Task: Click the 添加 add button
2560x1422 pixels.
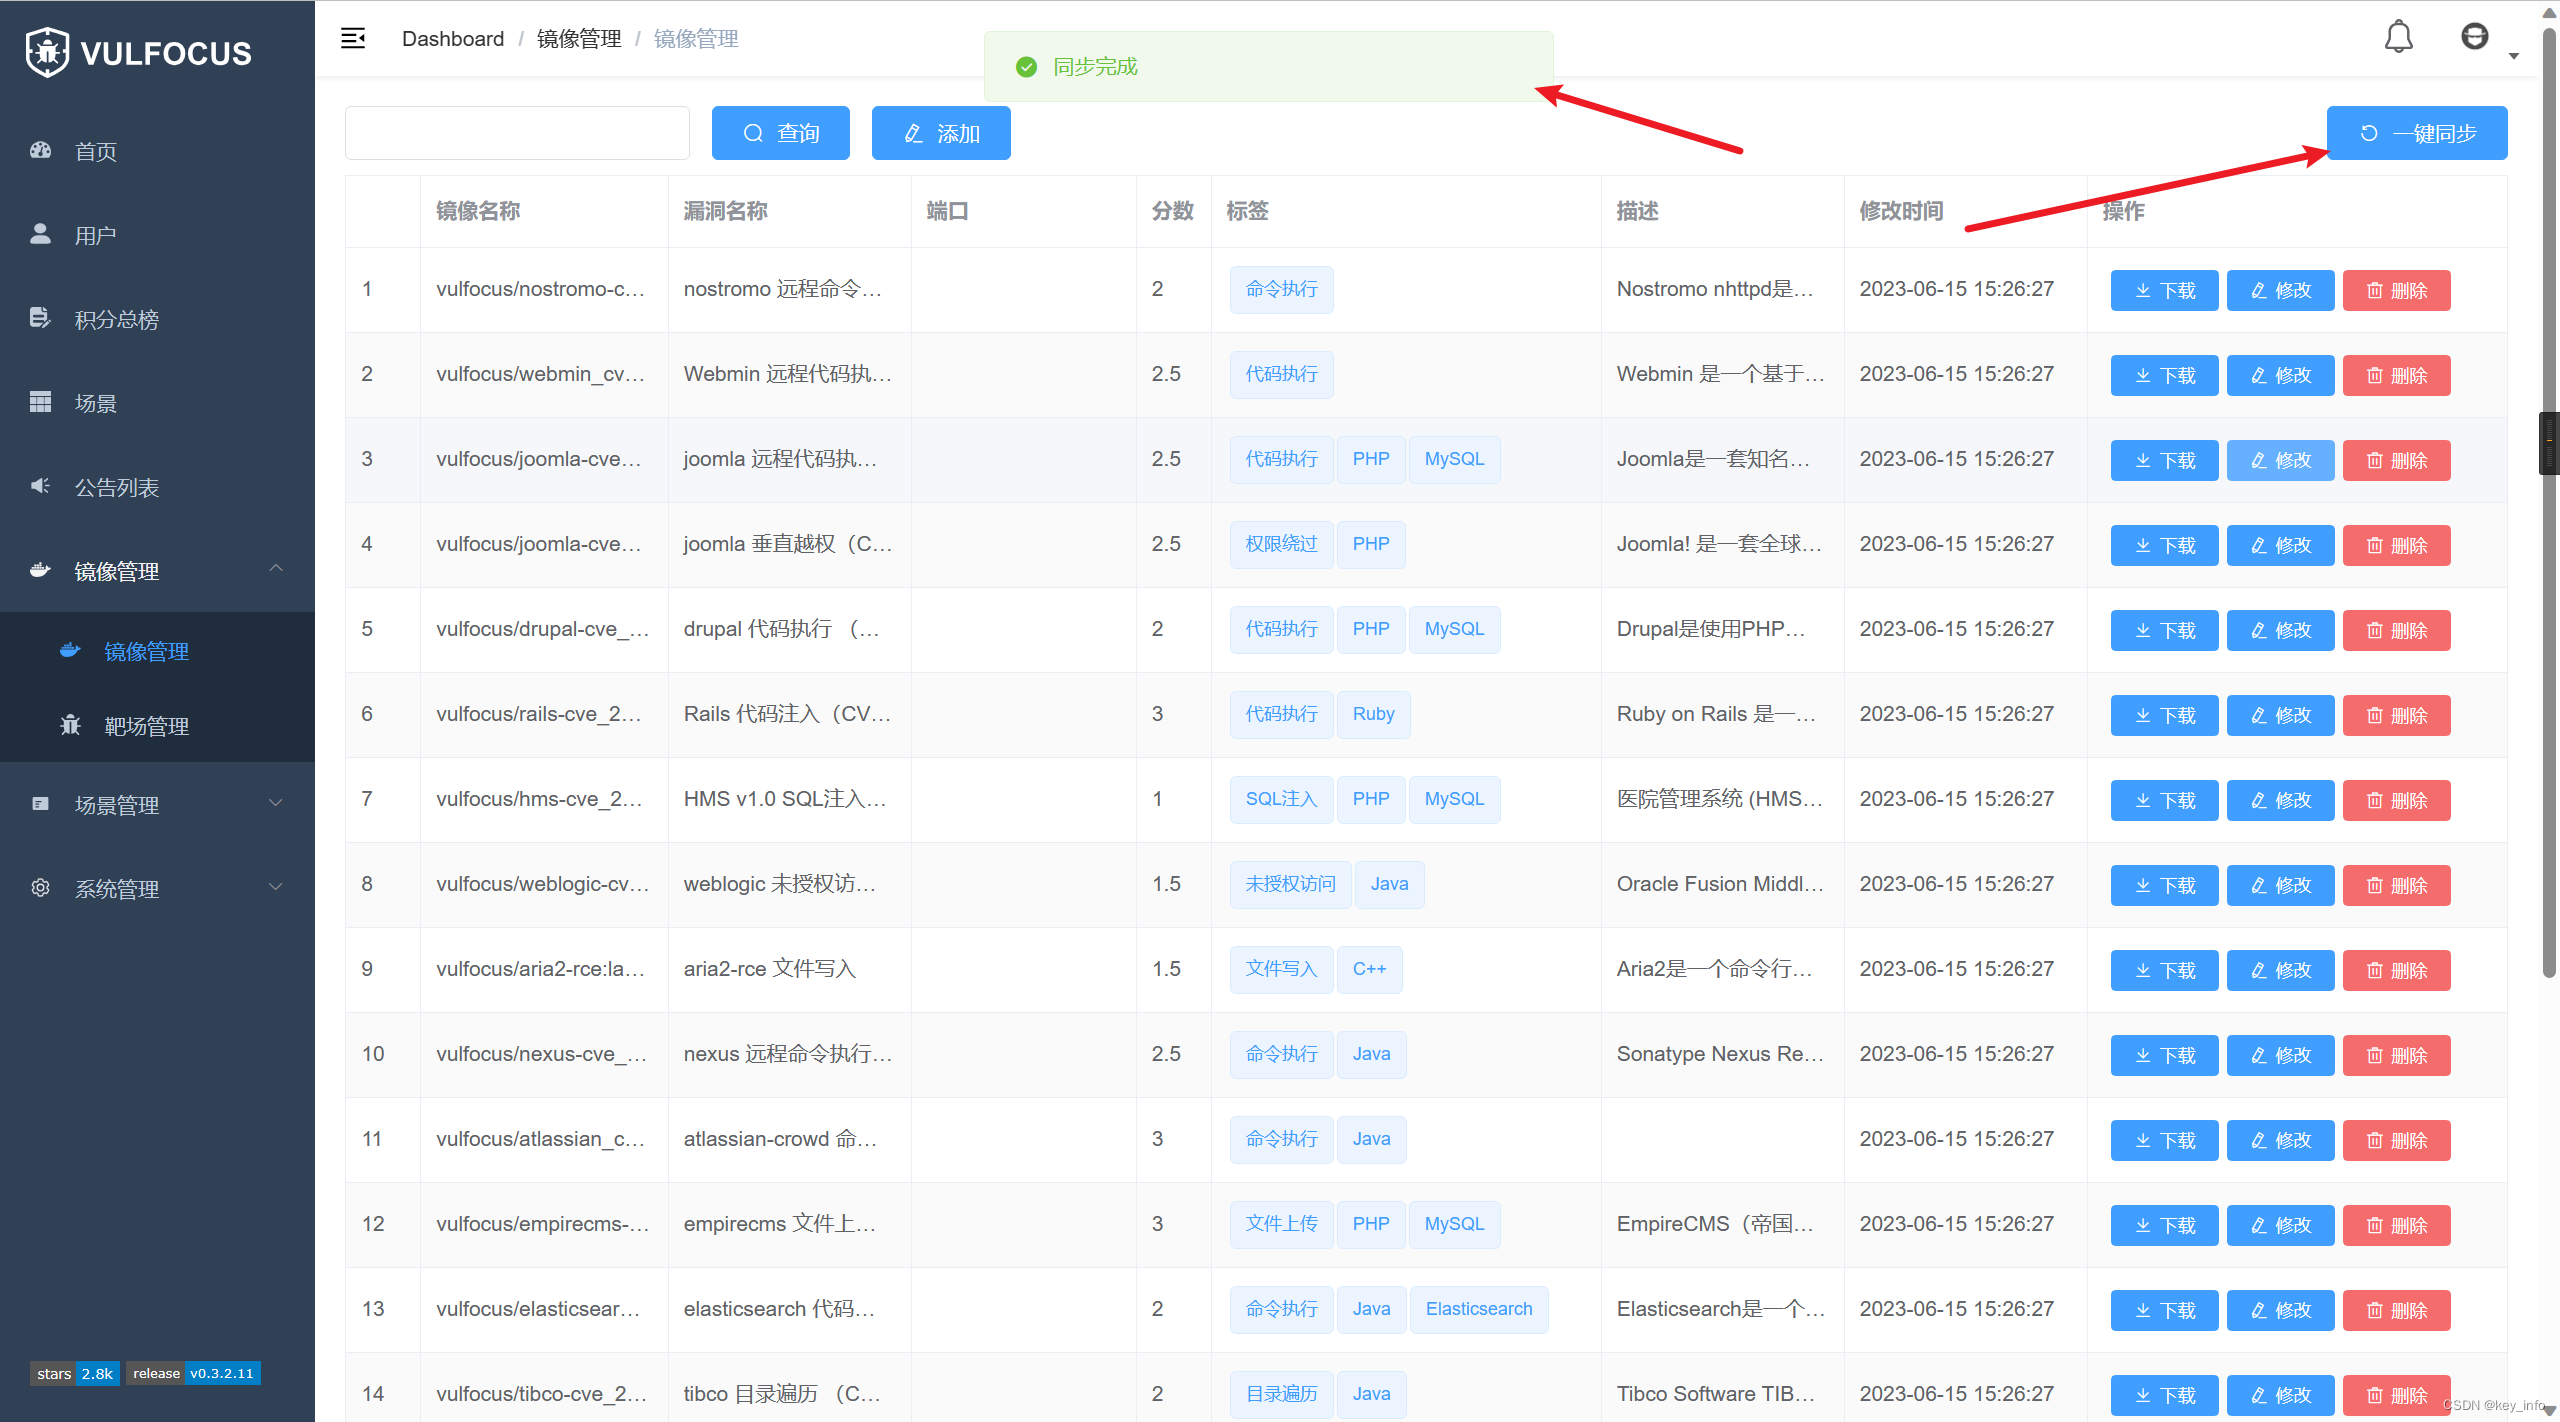Action: (940, 133)
